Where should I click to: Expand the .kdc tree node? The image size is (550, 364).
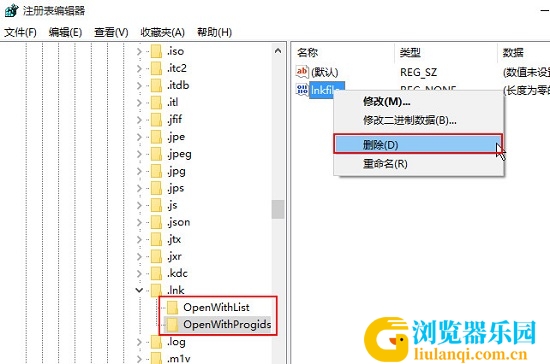point(139,274)
